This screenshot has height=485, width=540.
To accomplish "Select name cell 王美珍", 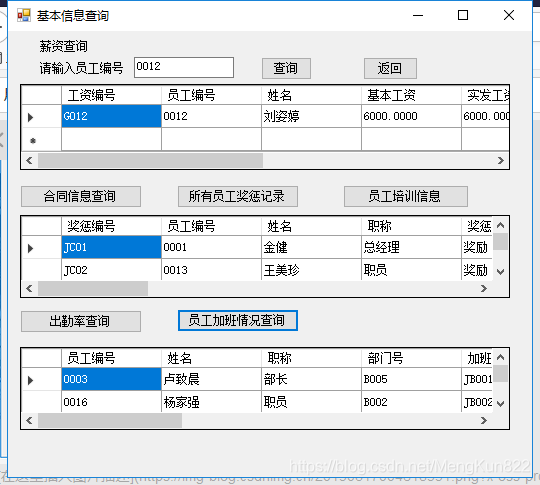I will [311, 270].
